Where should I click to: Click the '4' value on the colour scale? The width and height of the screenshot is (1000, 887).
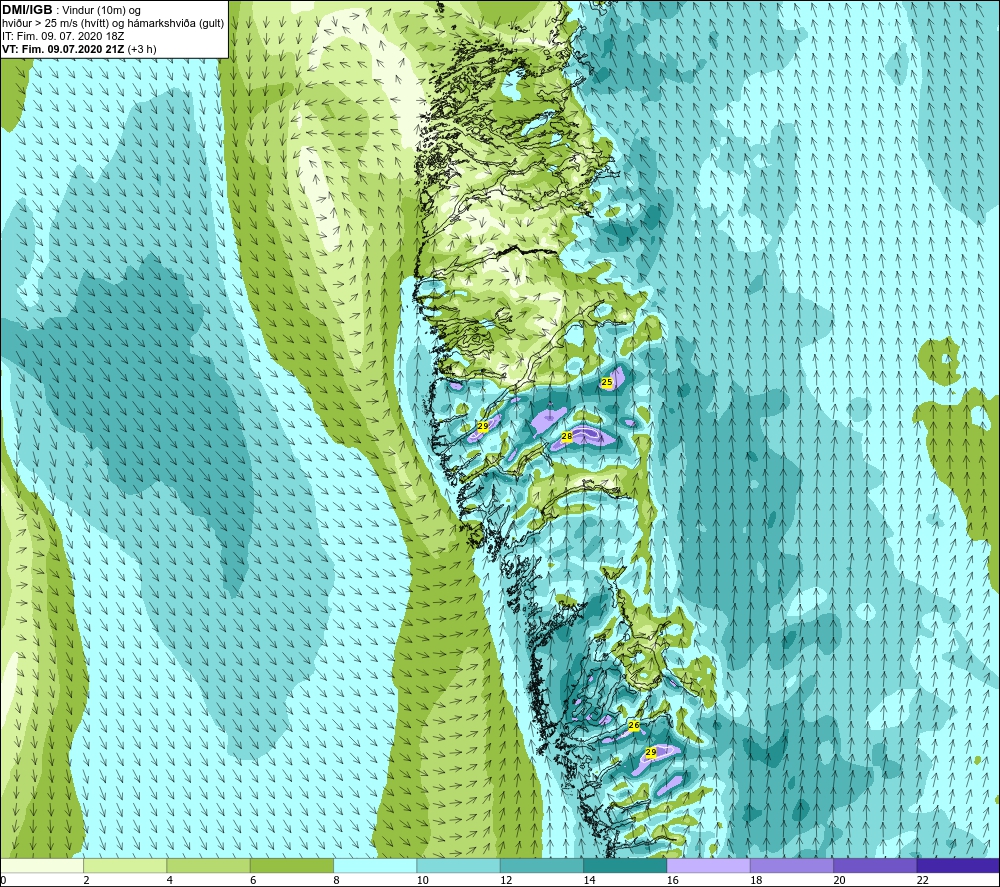click(170, 880)
